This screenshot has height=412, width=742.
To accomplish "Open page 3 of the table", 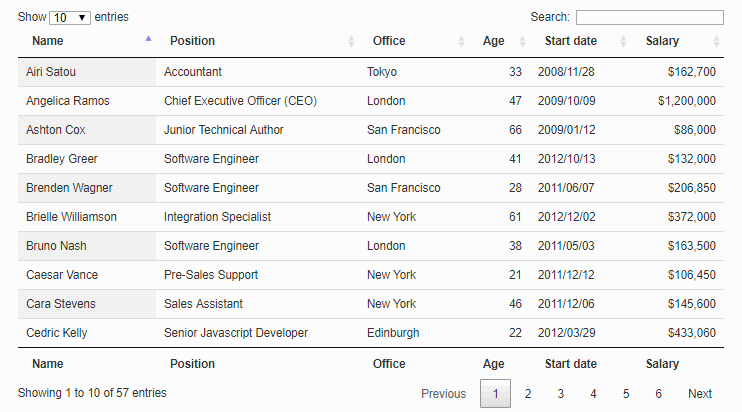I will coord(561,394).
